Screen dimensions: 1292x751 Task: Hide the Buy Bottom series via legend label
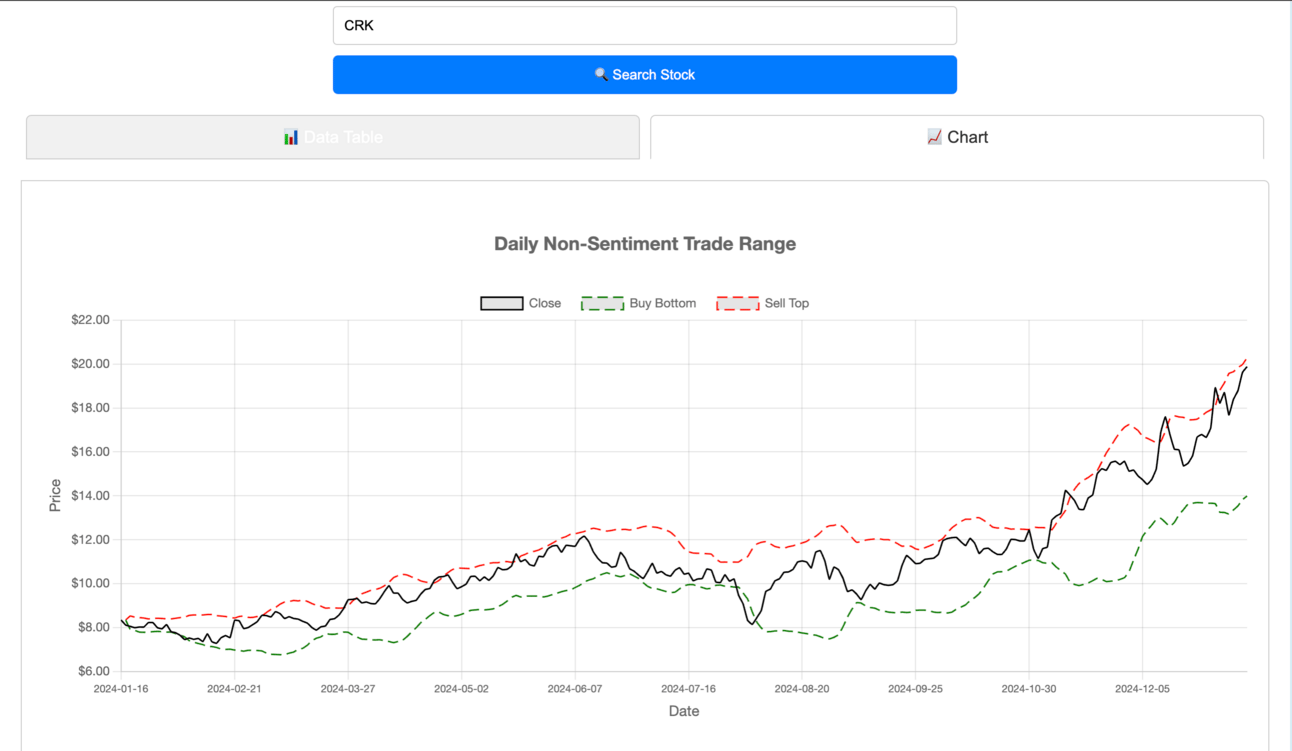(x=662, y=303)
